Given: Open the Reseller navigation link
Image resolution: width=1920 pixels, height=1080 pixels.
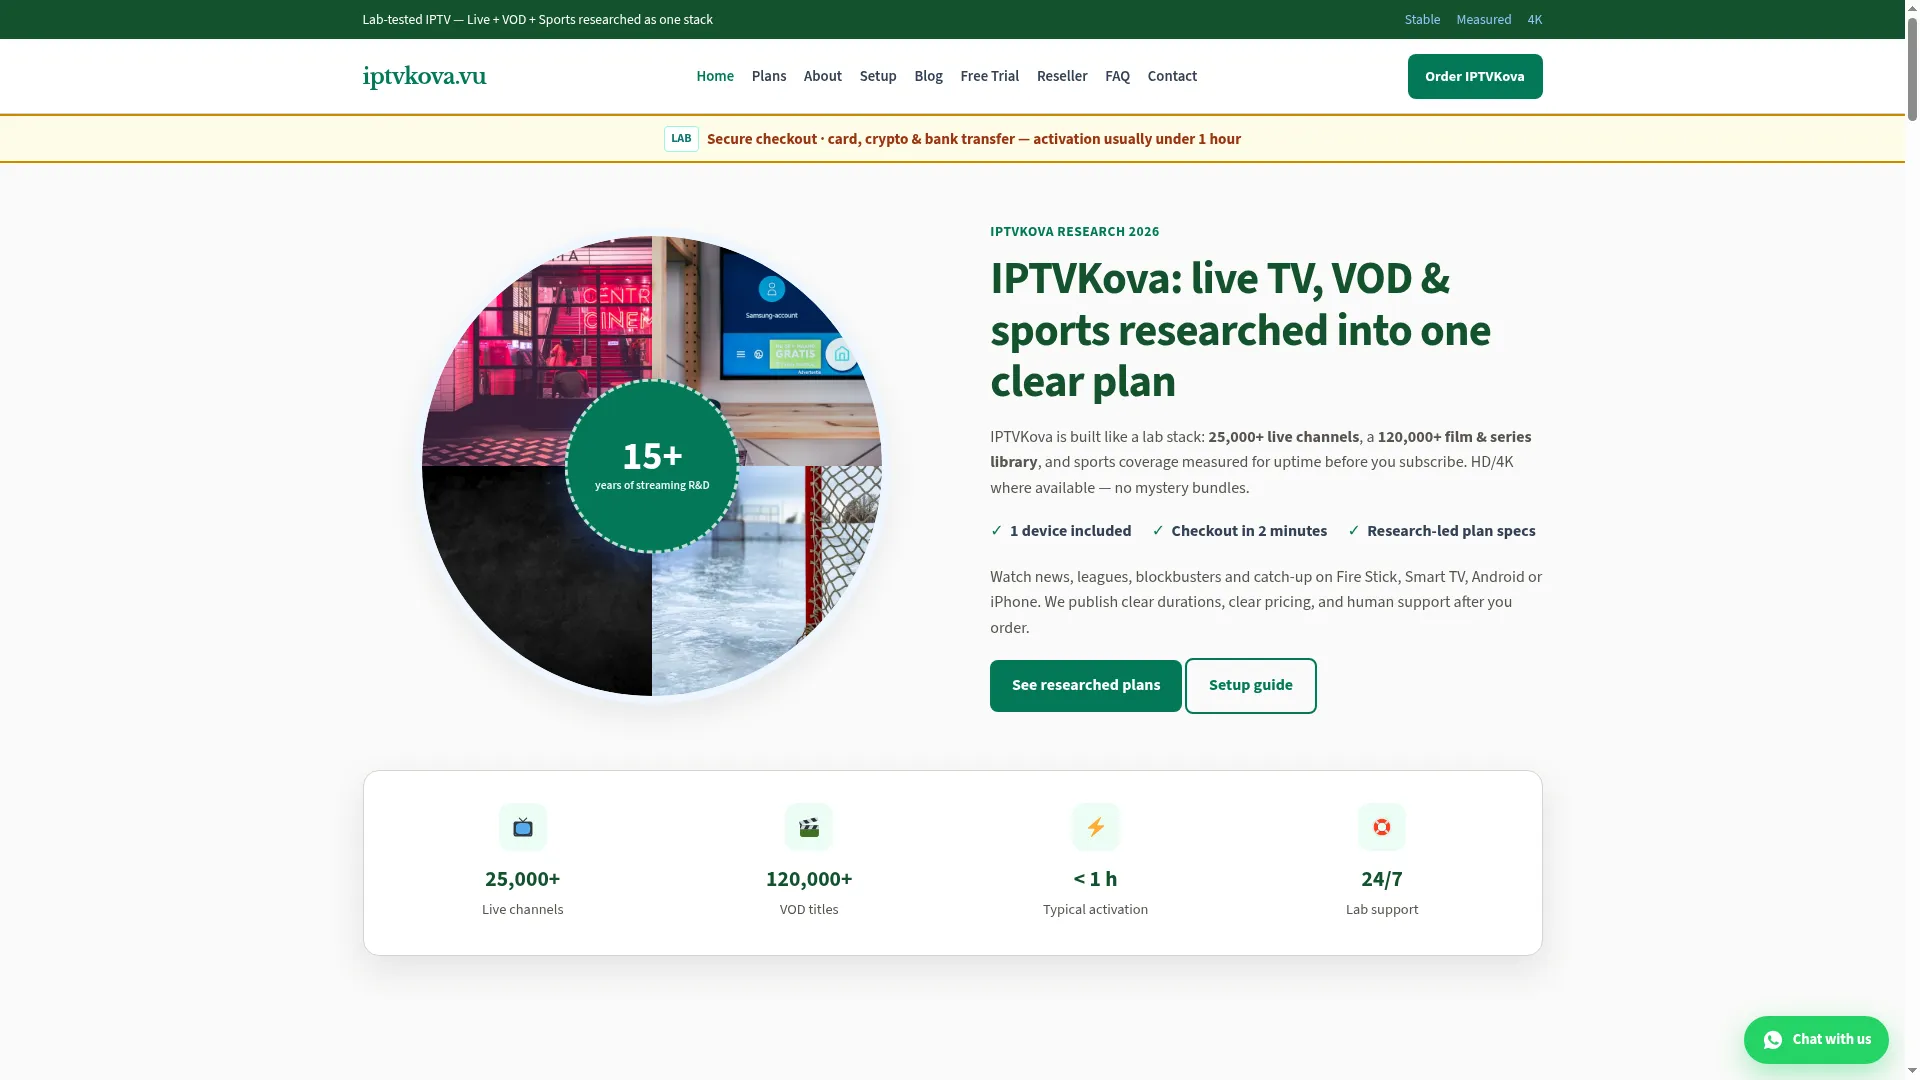Looking at the screenshot, I should tap(1062, 76).
